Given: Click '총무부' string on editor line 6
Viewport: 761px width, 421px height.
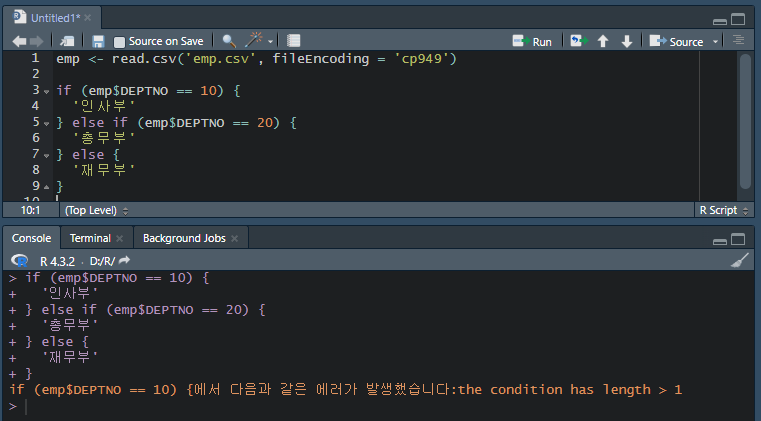Looking at the screenshot, I should pos(104,138).
